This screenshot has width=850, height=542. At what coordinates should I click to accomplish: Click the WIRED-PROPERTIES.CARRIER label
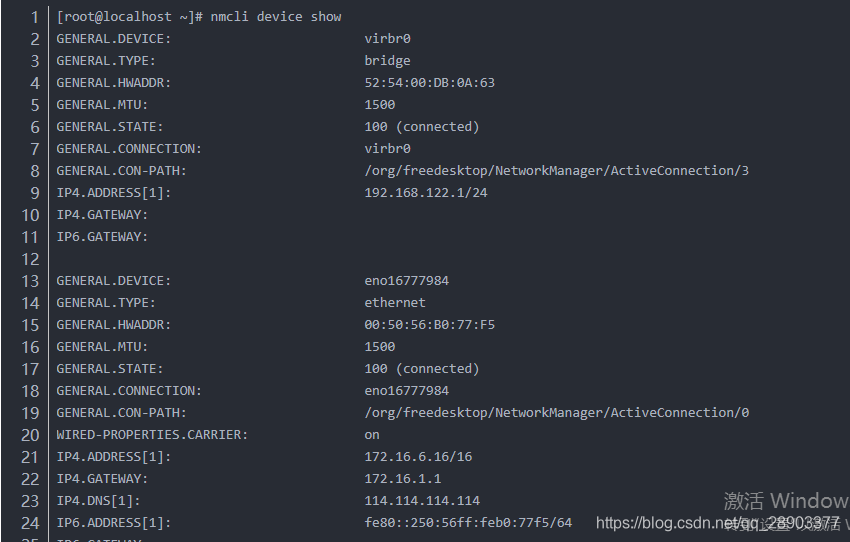click(152, 435)
